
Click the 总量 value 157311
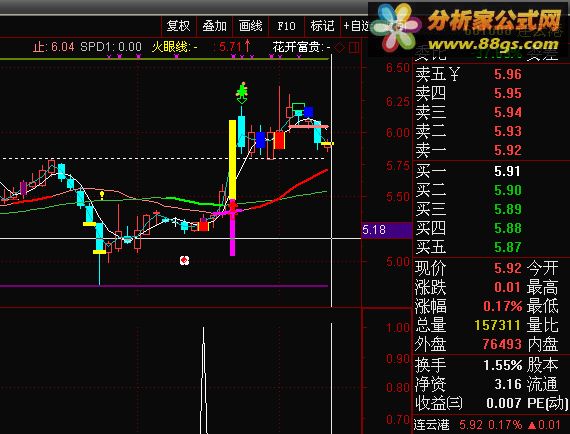pos(498,325)
